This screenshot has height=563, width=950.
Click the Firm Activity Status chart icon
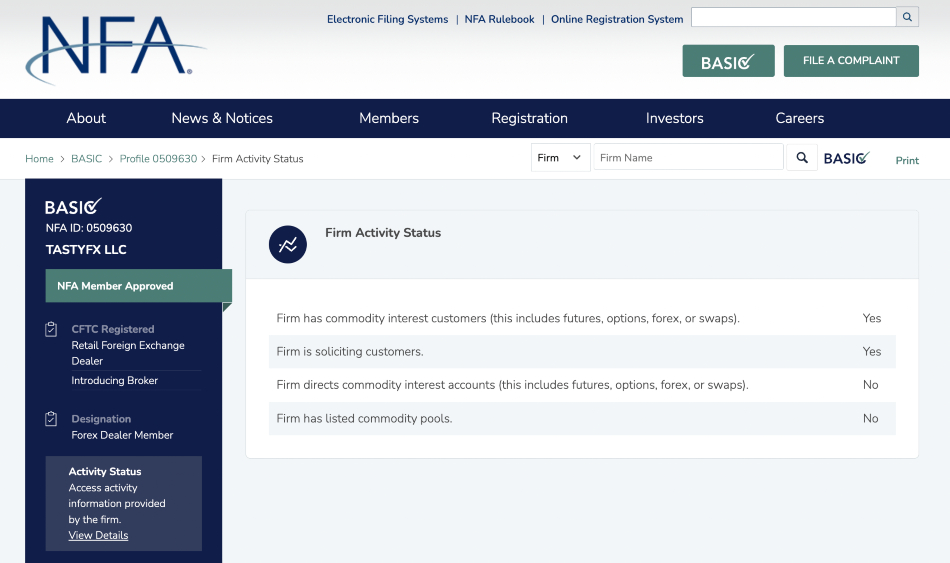[288, 244]
